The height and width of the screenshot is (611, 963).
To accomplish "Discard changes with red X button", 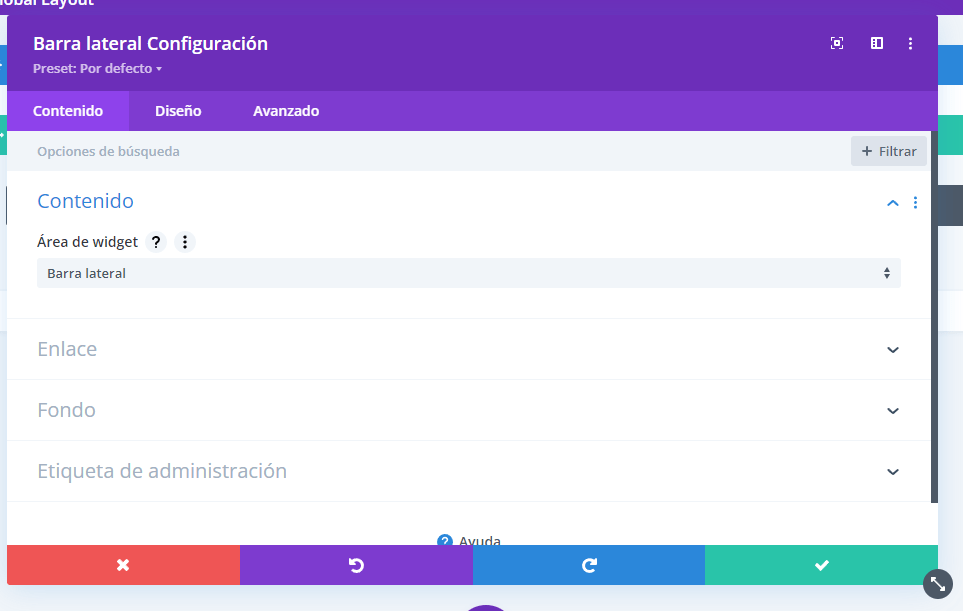I will tap(123, 565).
